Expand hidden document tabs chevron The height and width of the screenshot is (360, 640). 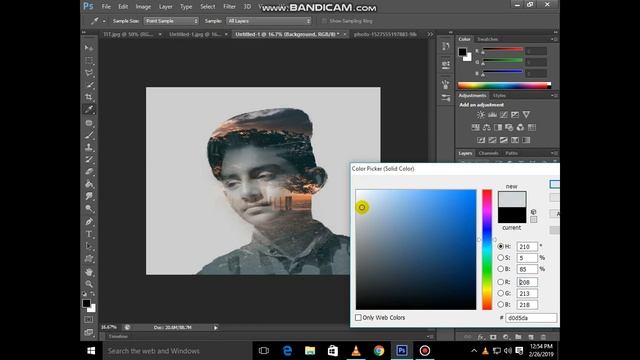pos(430,34)
